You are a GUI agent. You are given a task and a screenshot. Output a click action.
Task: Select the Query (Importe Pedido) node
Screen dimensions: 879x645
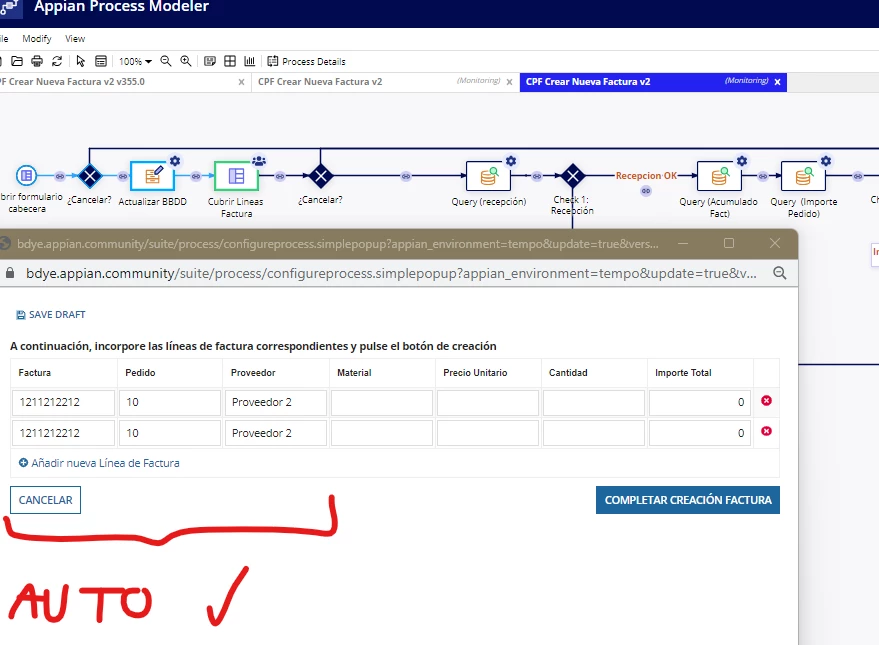coord(803,176)
